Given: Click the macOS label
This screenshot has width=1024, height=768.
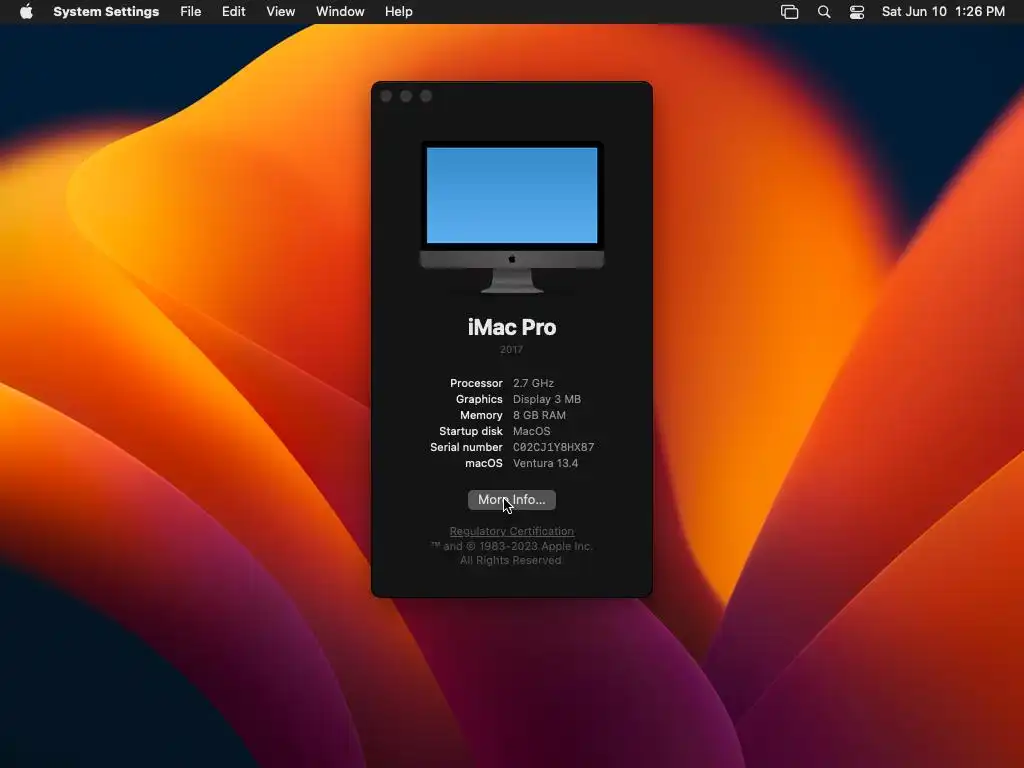Looking at the screenshot, I should [x=484, y=463].
